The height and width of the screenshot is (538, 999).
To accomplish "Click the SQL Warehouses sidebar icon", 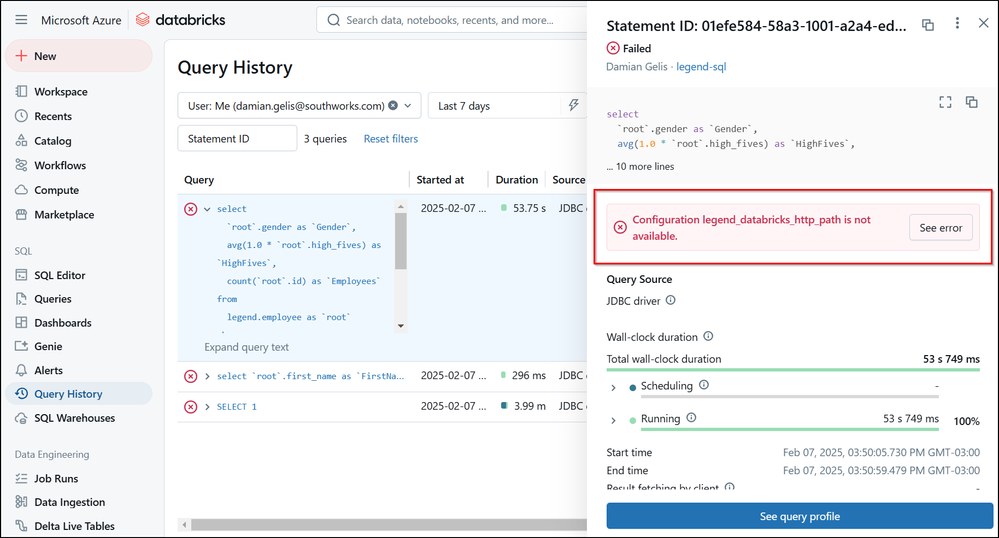I will pyautogui.click(x=22, y=418).
